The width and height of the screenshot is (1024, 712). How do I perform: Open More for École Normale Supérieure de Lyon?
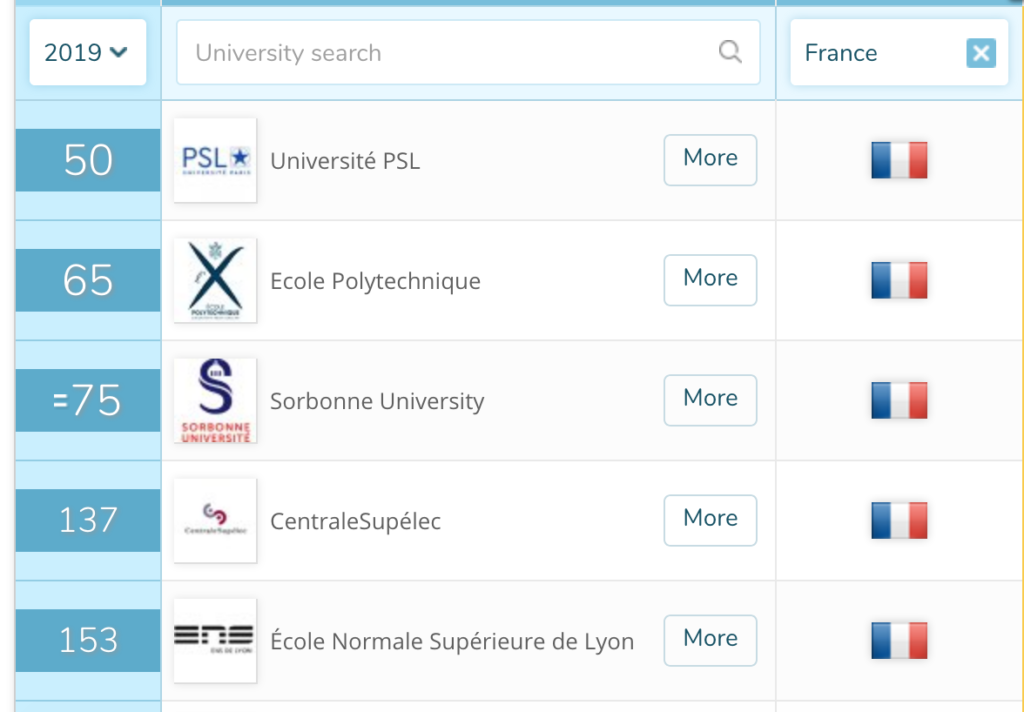(x=711, y=641)
